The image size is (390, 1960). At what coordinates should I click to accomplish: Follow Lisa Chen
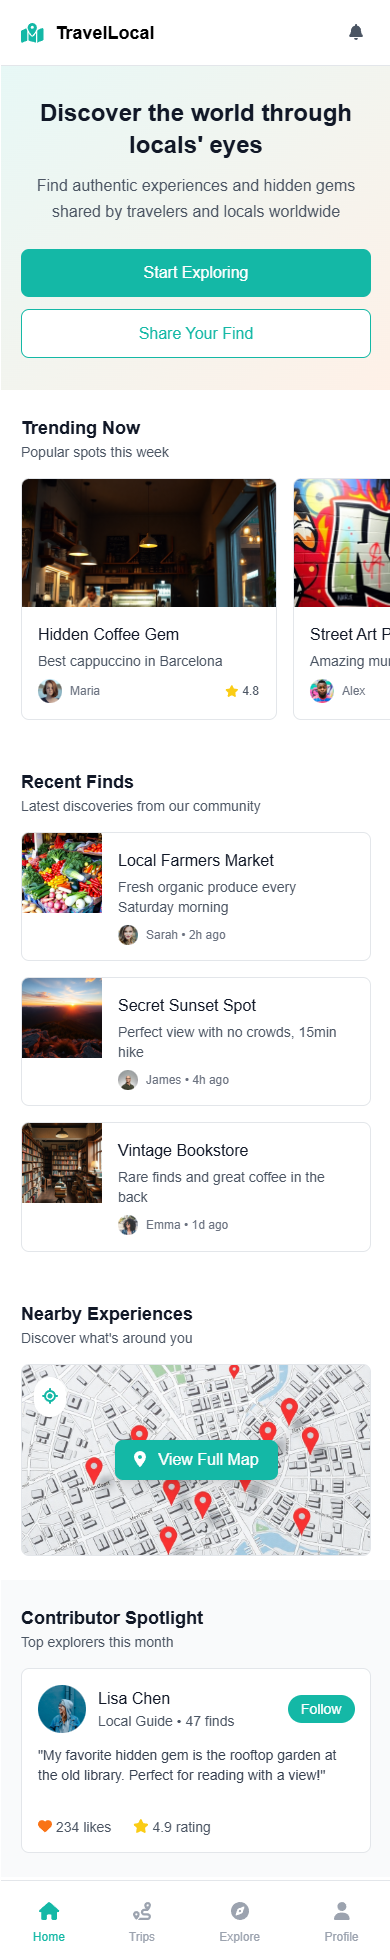321,1709
